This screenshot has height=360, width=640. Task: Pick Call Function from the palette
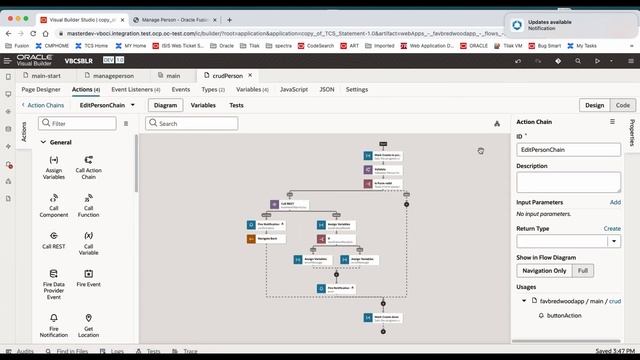89,205
